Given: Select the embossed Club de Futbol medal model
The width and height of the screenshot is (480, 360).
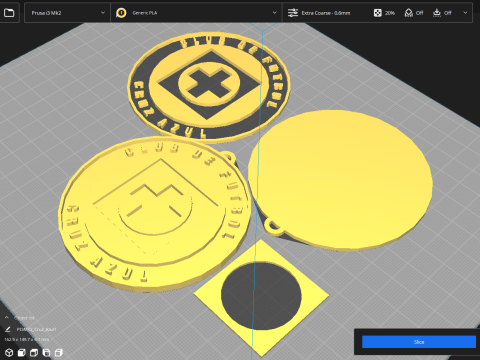Looking at the screenshot, I should [x=155, y=213].
